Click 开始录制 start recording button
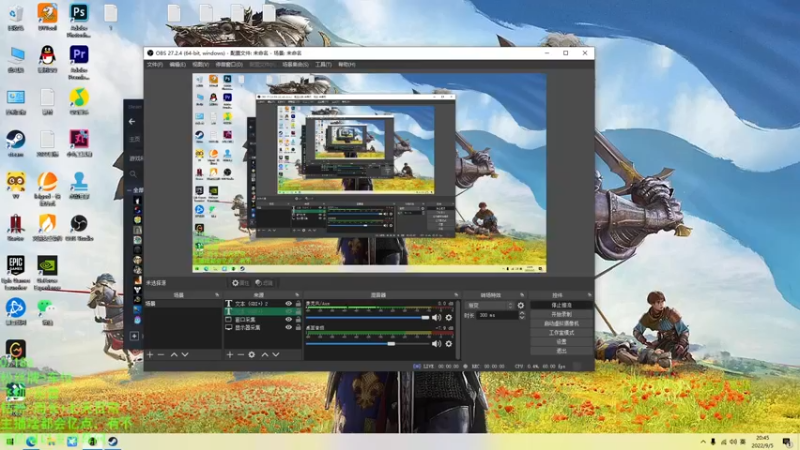This screenshot has width=800, height=450. (561, 314)
